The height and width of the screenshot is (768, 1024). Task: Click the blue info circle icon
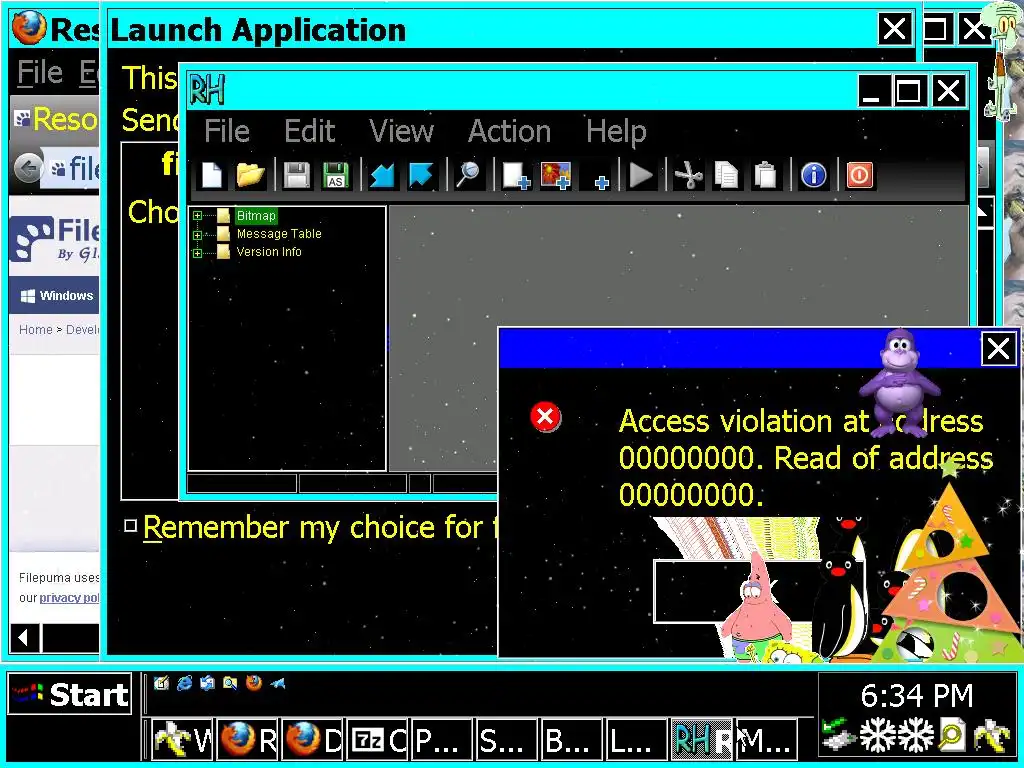[x=813, y=175]
